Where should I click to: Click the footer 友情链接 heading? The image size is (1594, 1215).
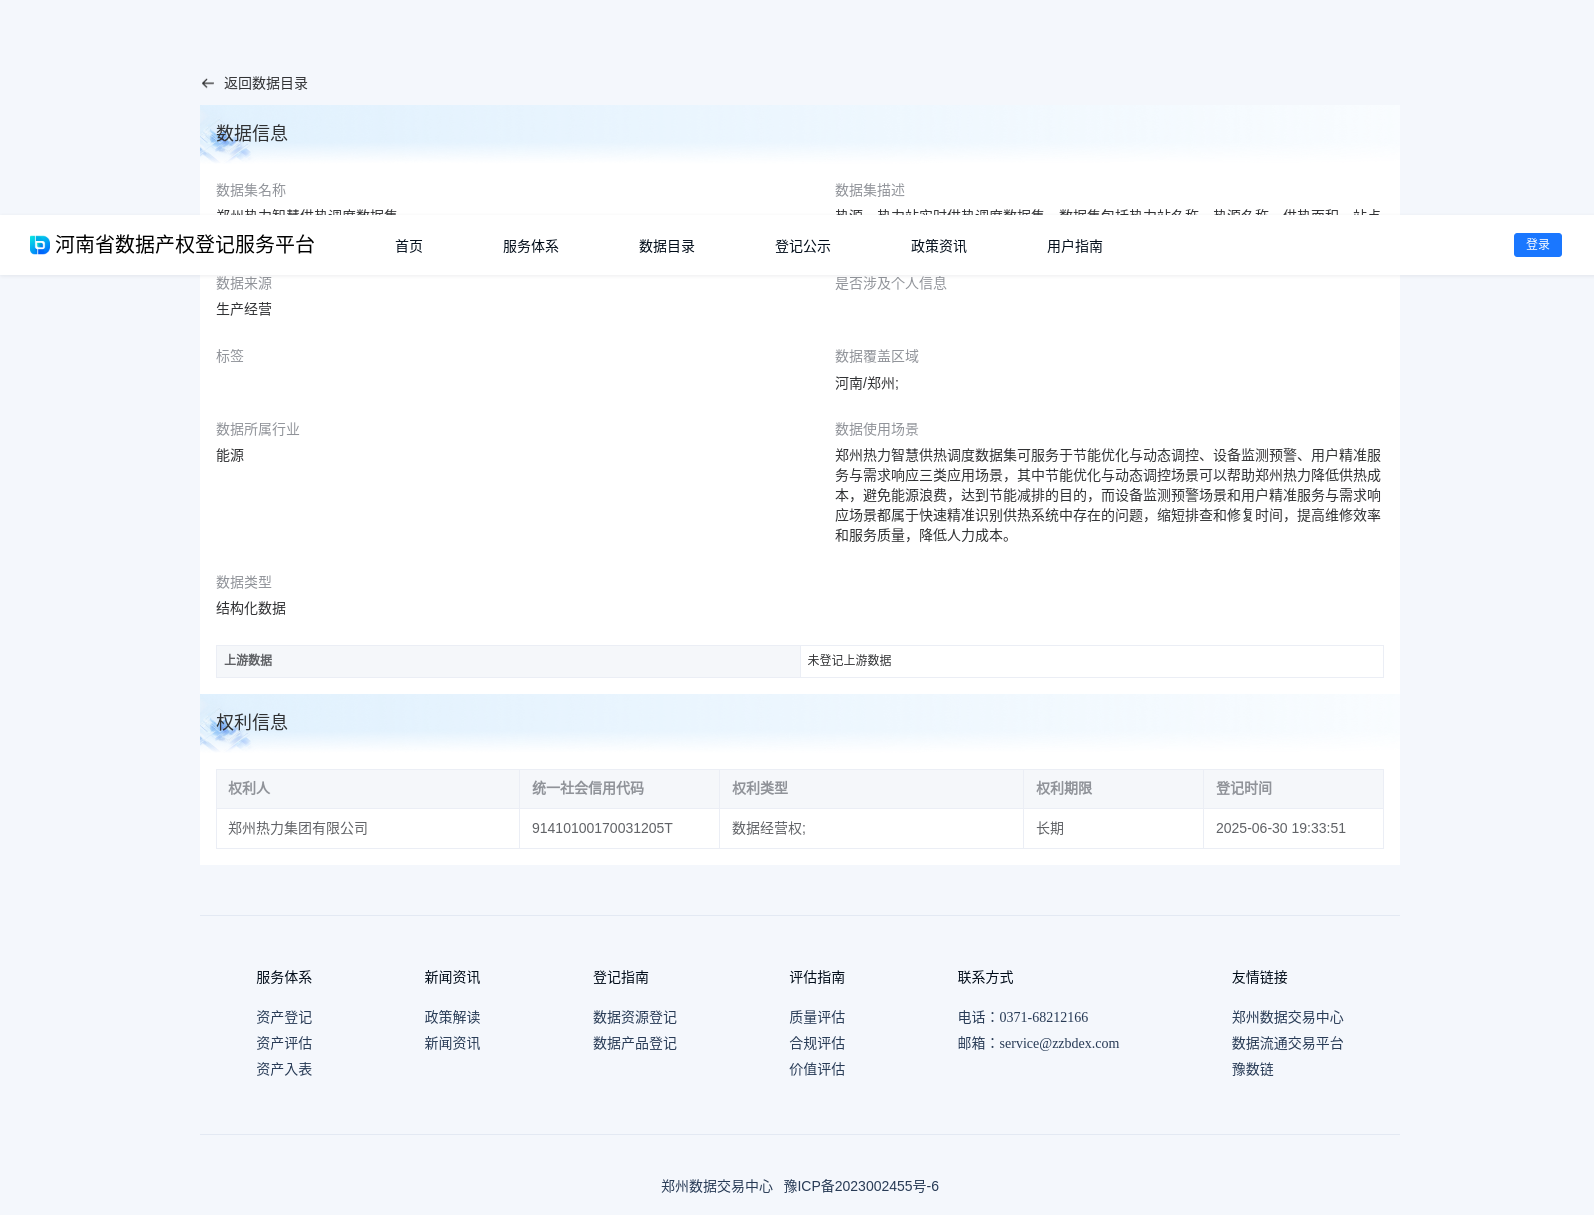point(1260,977)
